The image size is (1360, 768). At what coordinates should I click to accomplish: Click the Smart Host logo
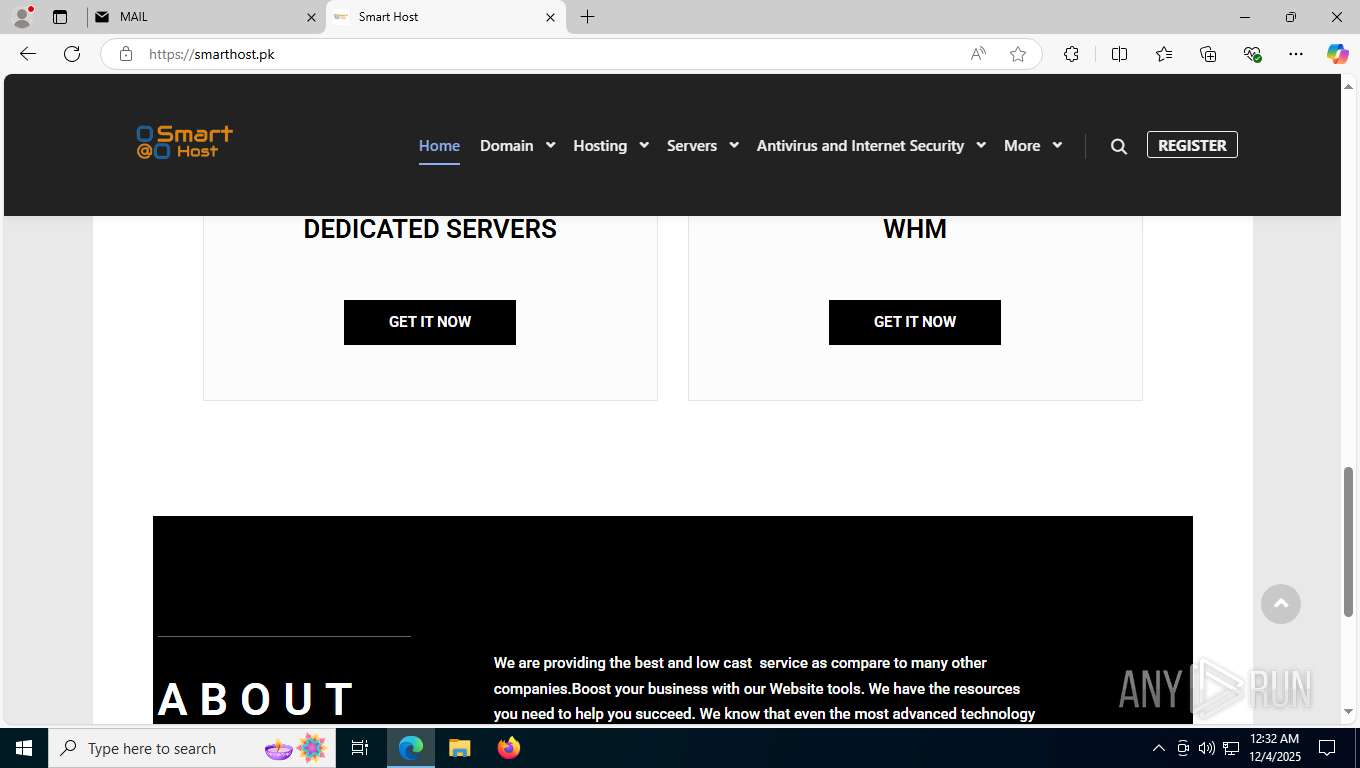185,143
